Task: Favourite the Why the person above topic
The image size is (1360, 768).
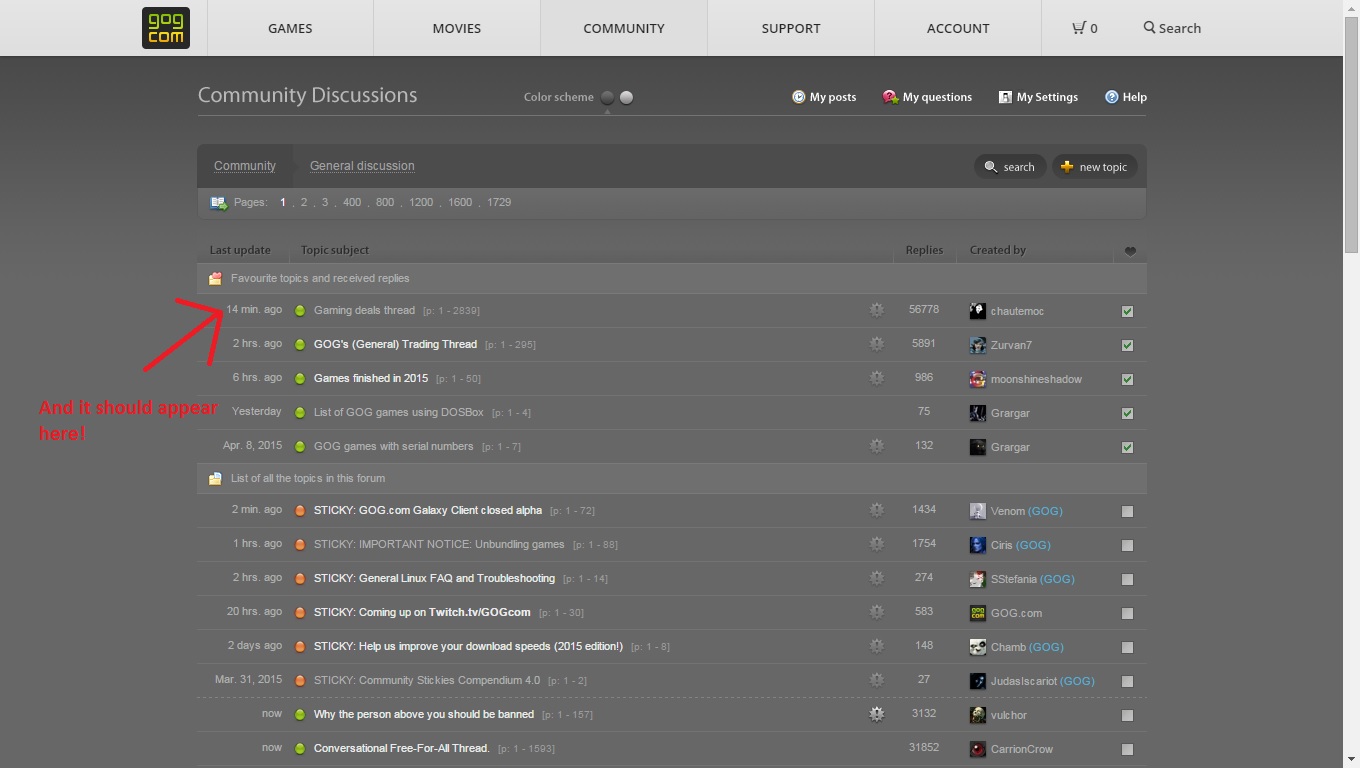Action: tap(1128, 715)
